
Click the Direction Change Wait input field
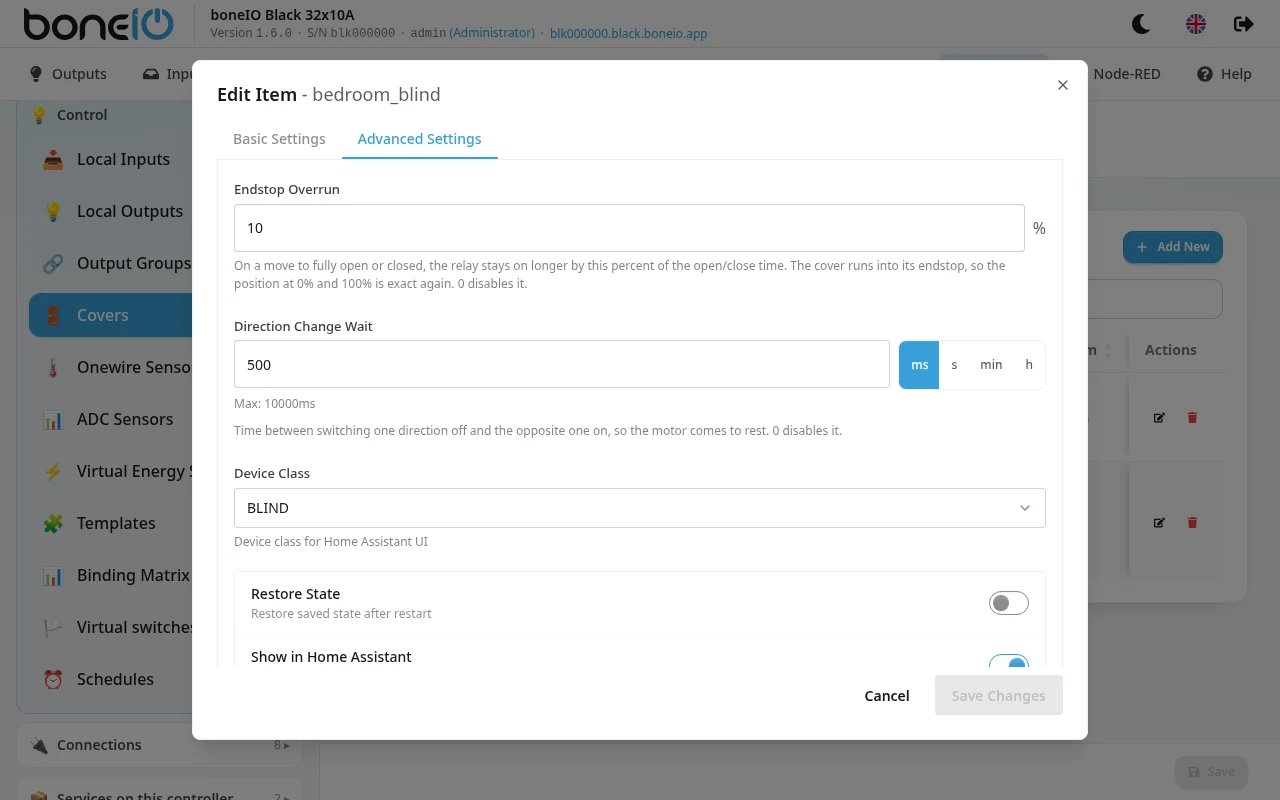click(562, 364)
